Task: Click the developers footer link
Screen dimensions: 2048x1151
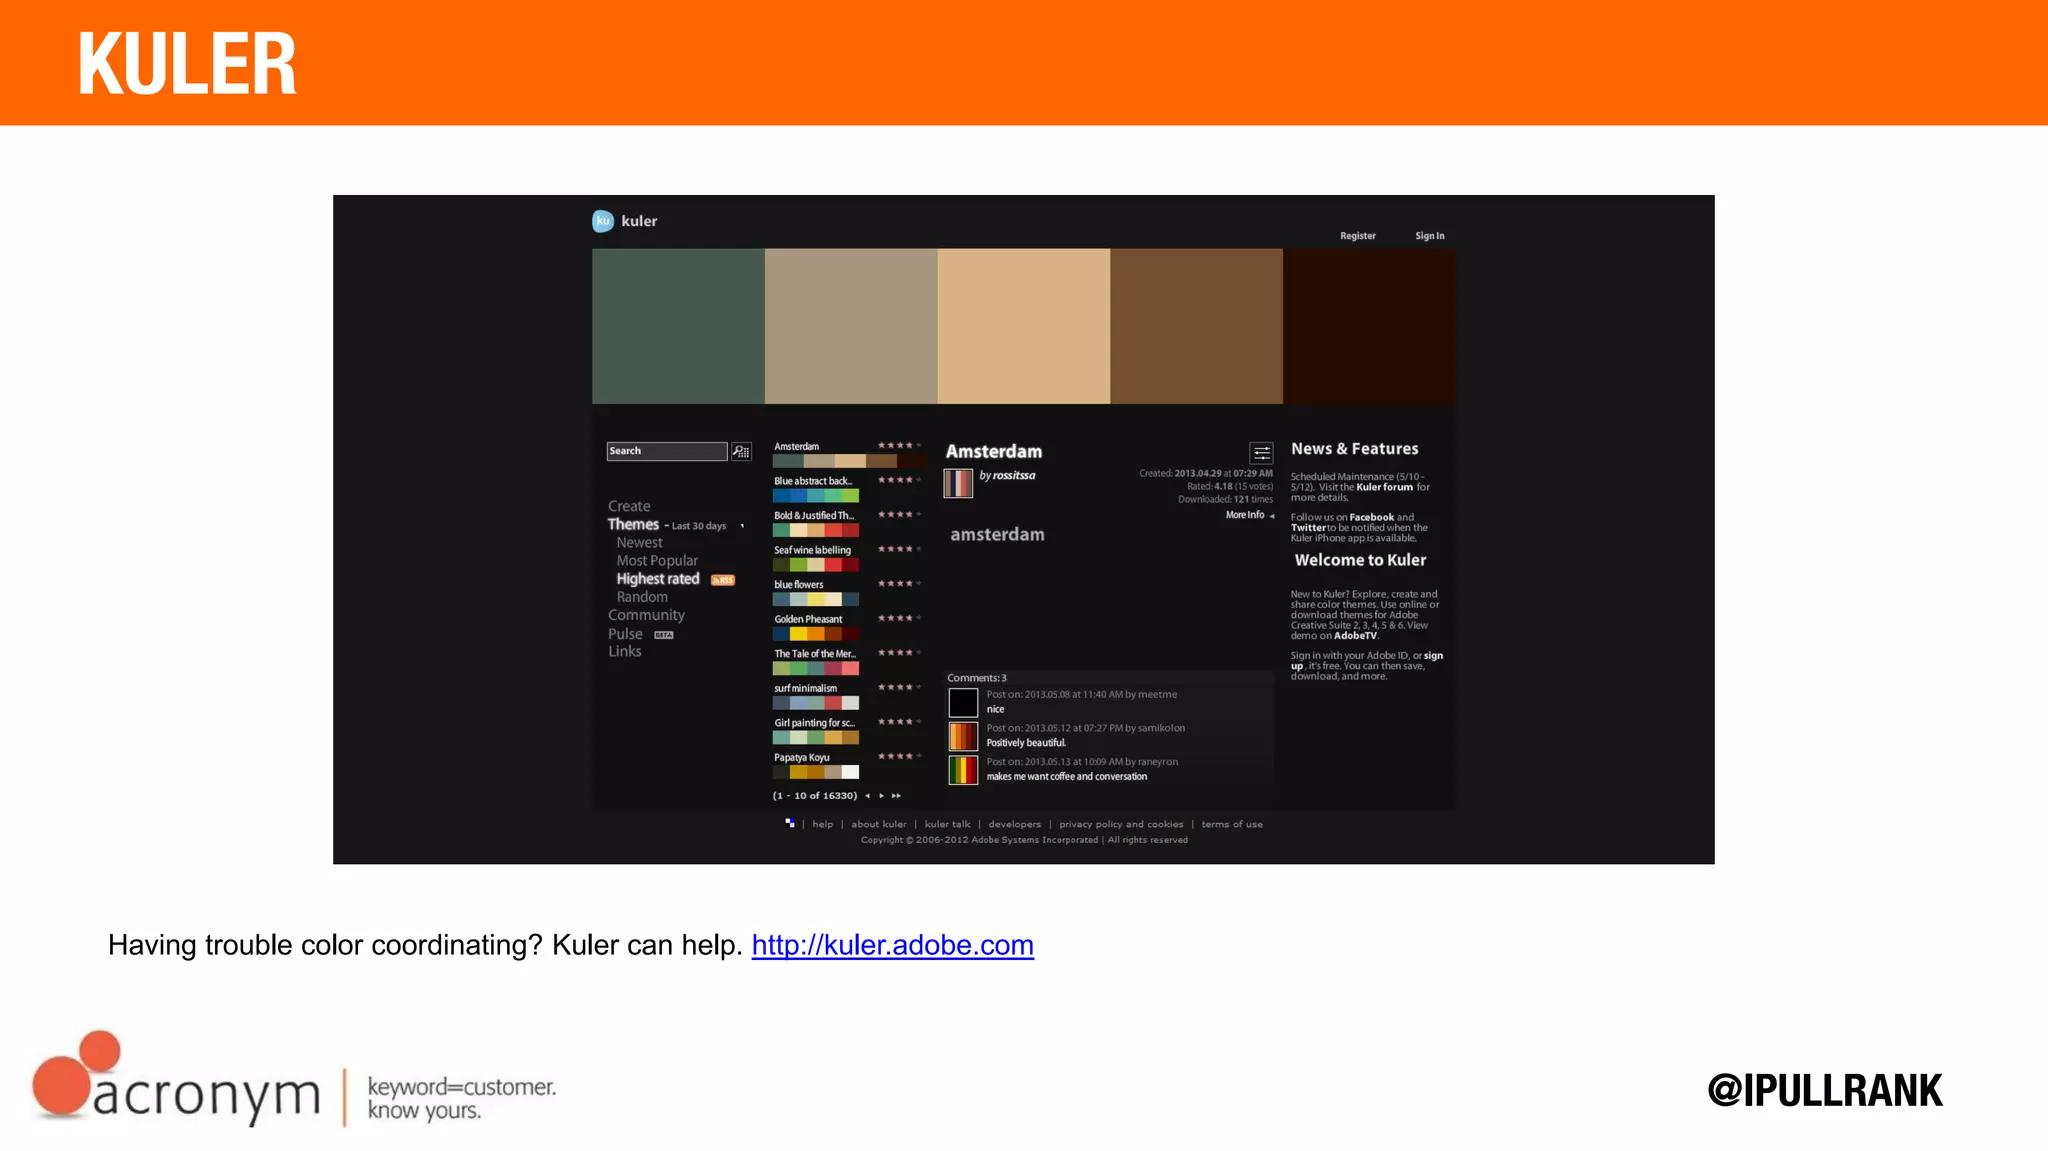Action: (1014, 825)
